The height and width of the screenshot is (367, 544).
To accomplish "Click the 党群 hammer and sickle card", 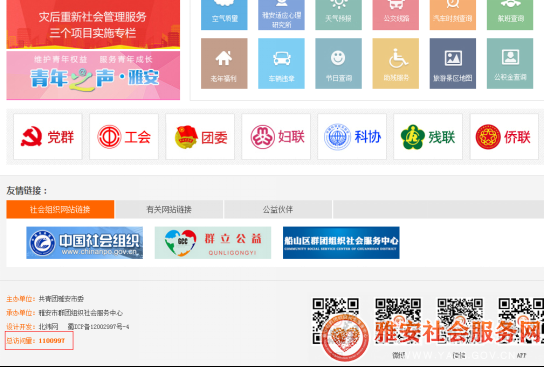I will (48, 137).
